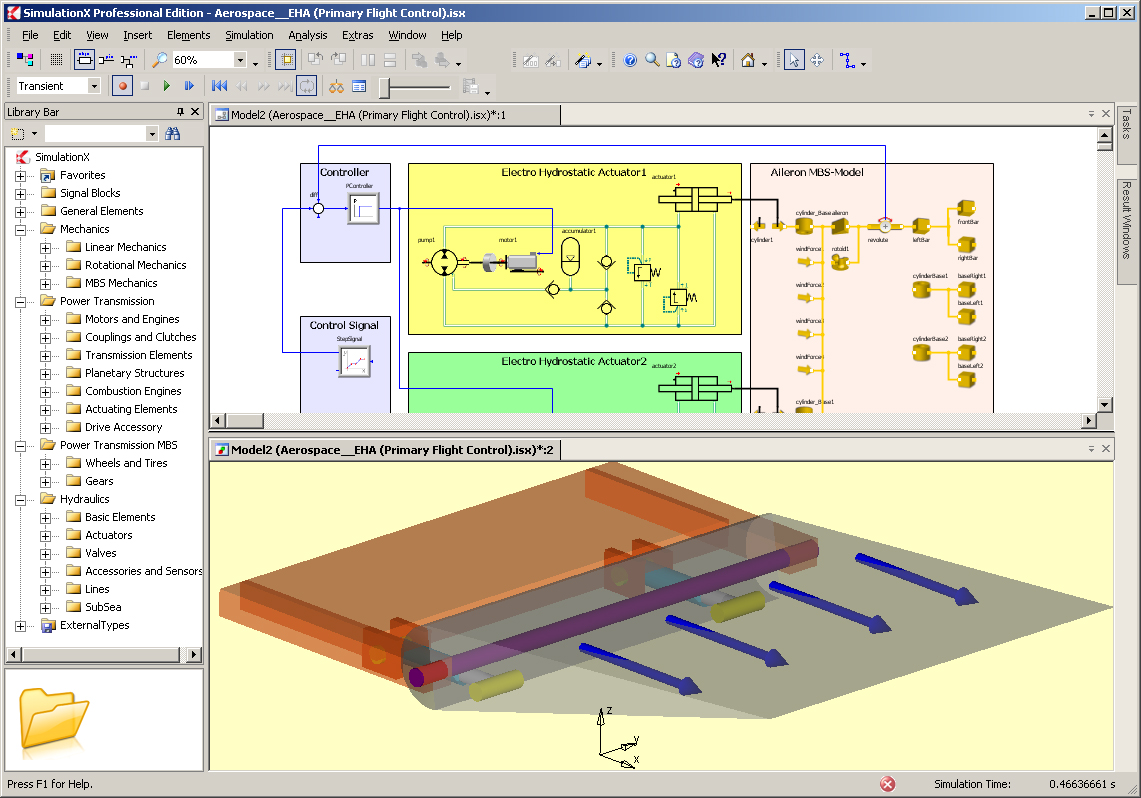
Task: Select the arrow pointer selection tool
Action: [794, 60]
